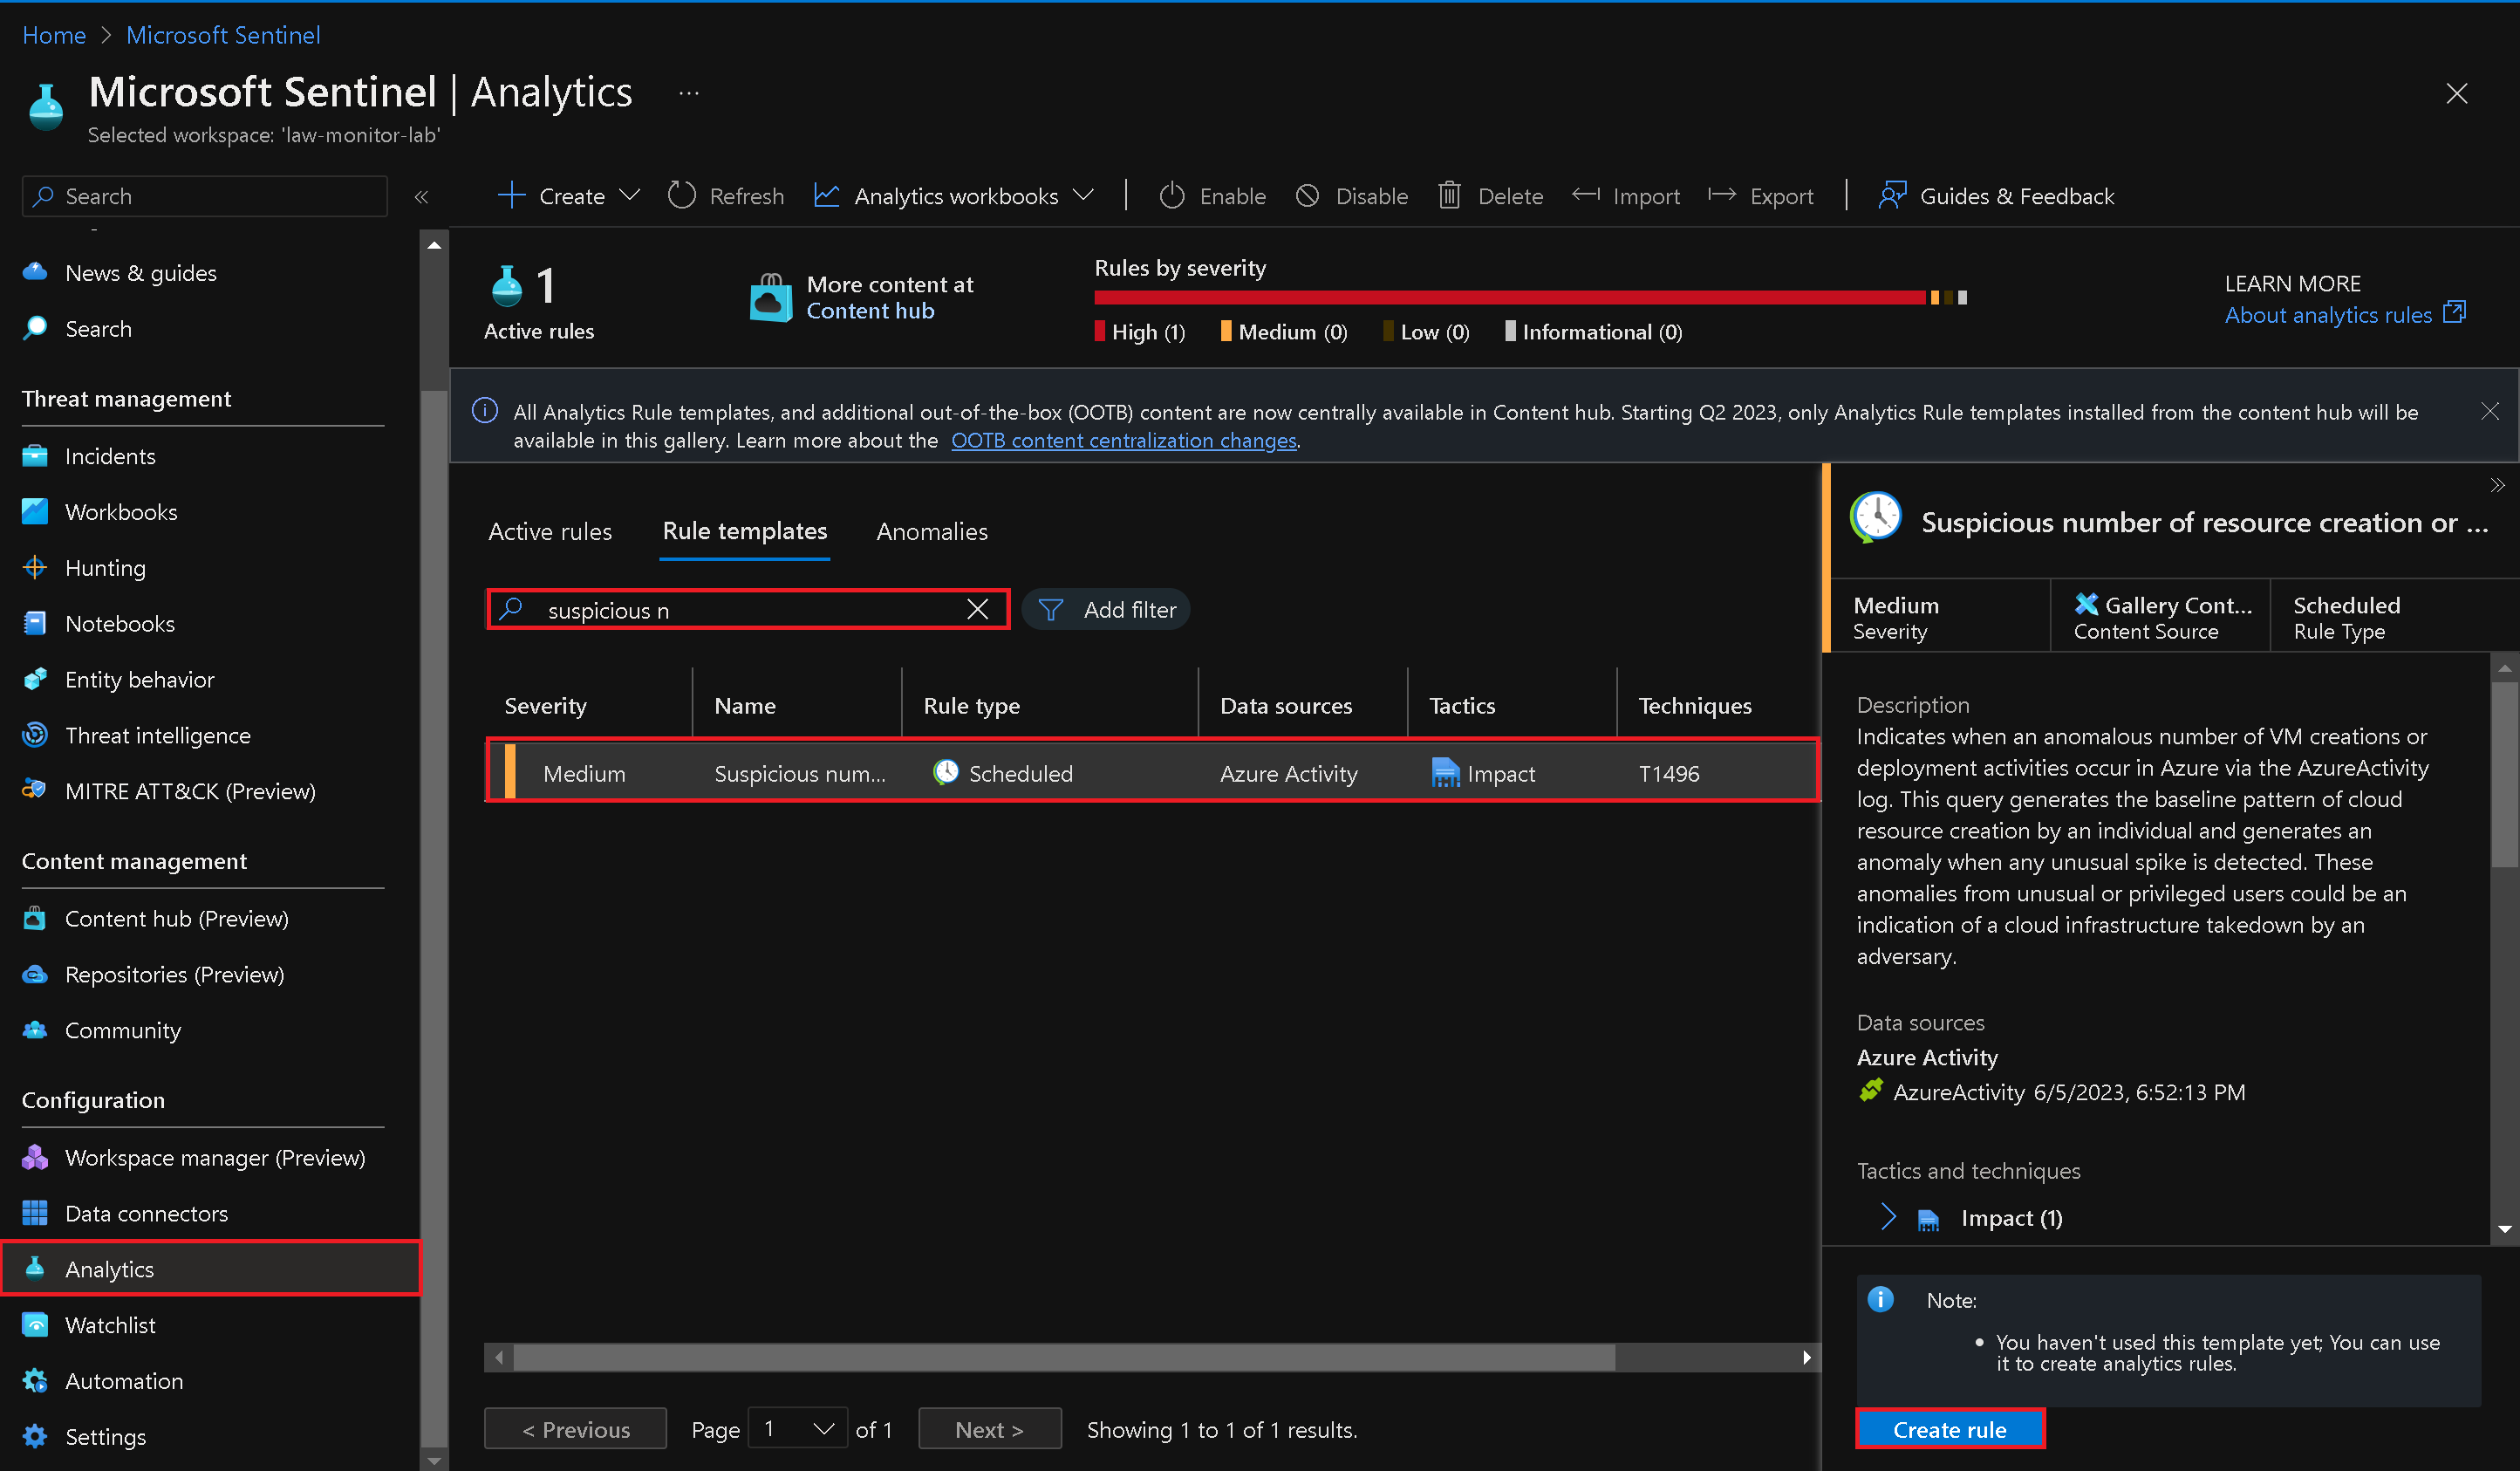Open Content hub (Preview)
The height and width of the screenshot is (1471, 2520).
tap(176, 919)
